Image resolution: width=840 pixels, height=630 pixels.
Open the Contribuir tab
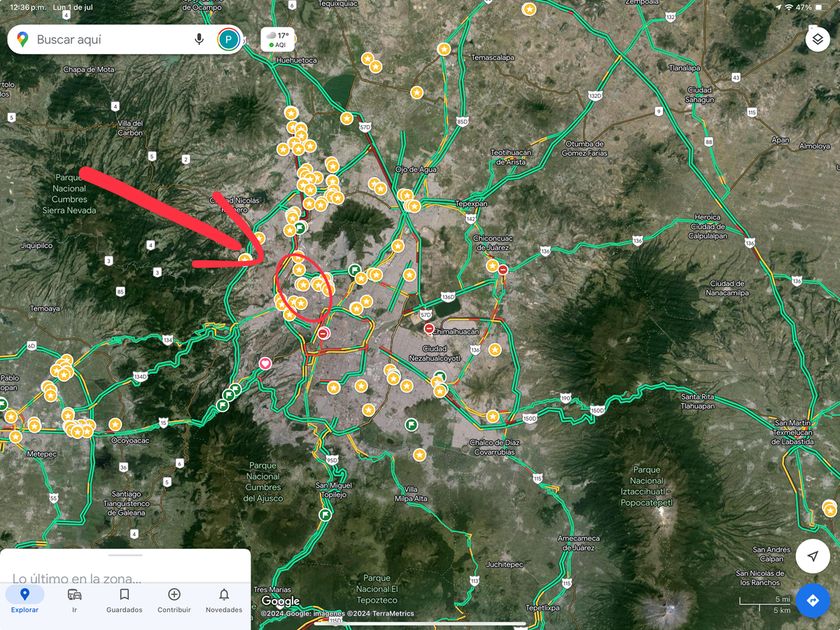click(x=174, y=599)
